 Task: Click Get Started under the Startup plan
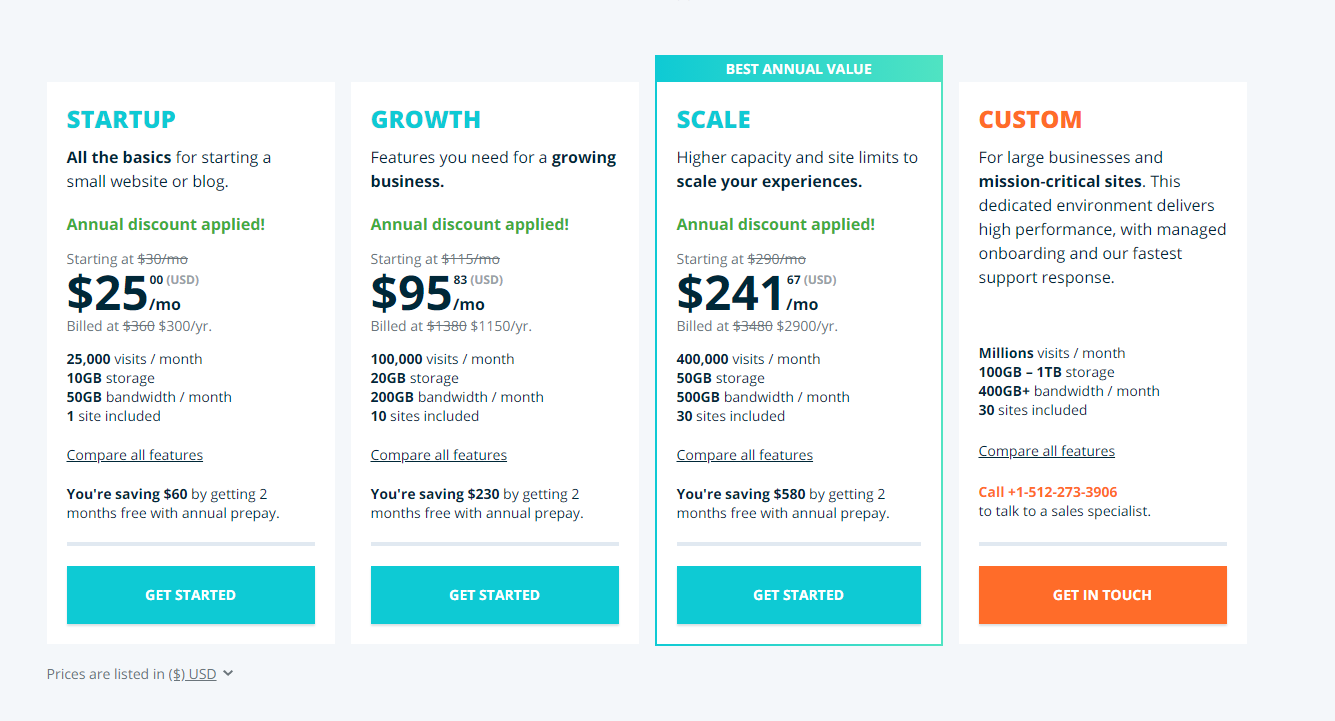pos(190,595)
